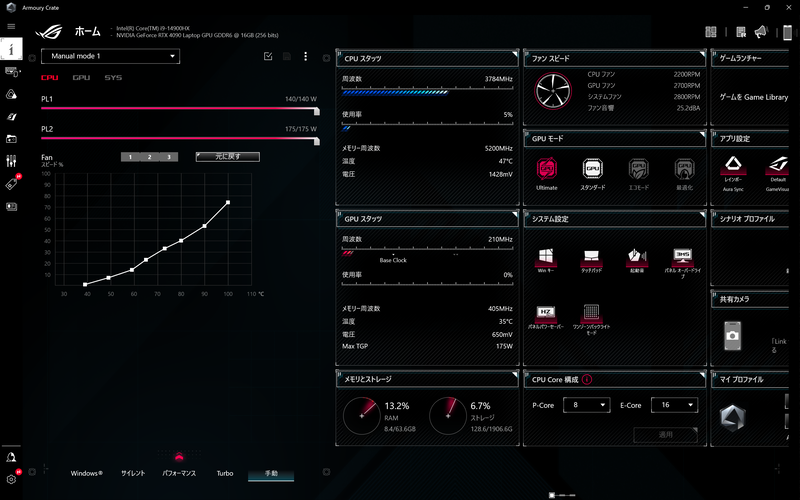Select スタンダード GPU mode

click(x=592, y=169)
